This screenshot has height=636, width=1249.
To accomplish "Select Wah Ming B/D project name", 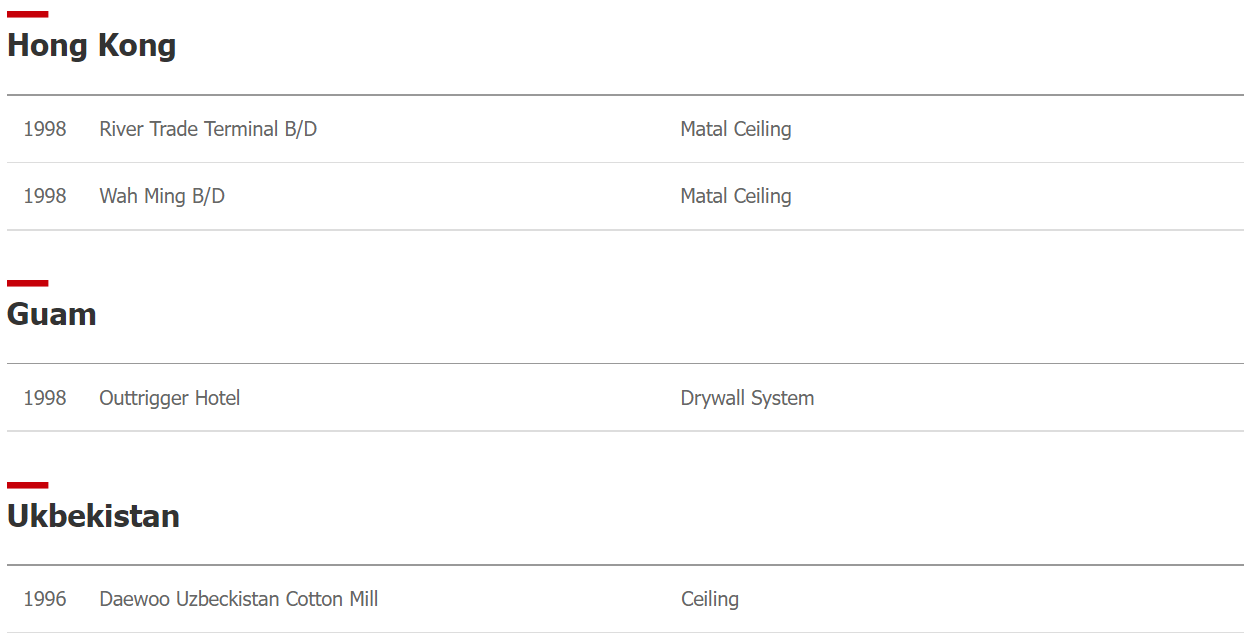I will [x=162, y=196].
